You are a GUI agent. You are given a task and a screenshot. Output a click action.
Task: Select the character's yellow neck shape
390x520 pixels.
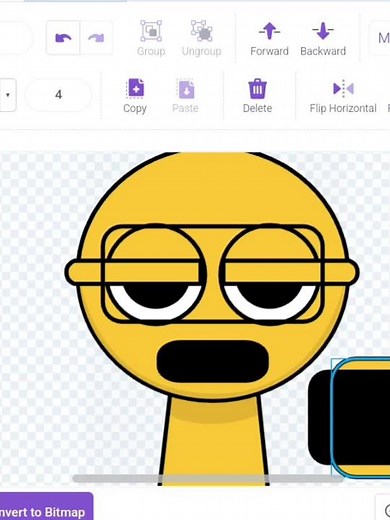click(x=213, y=443)
